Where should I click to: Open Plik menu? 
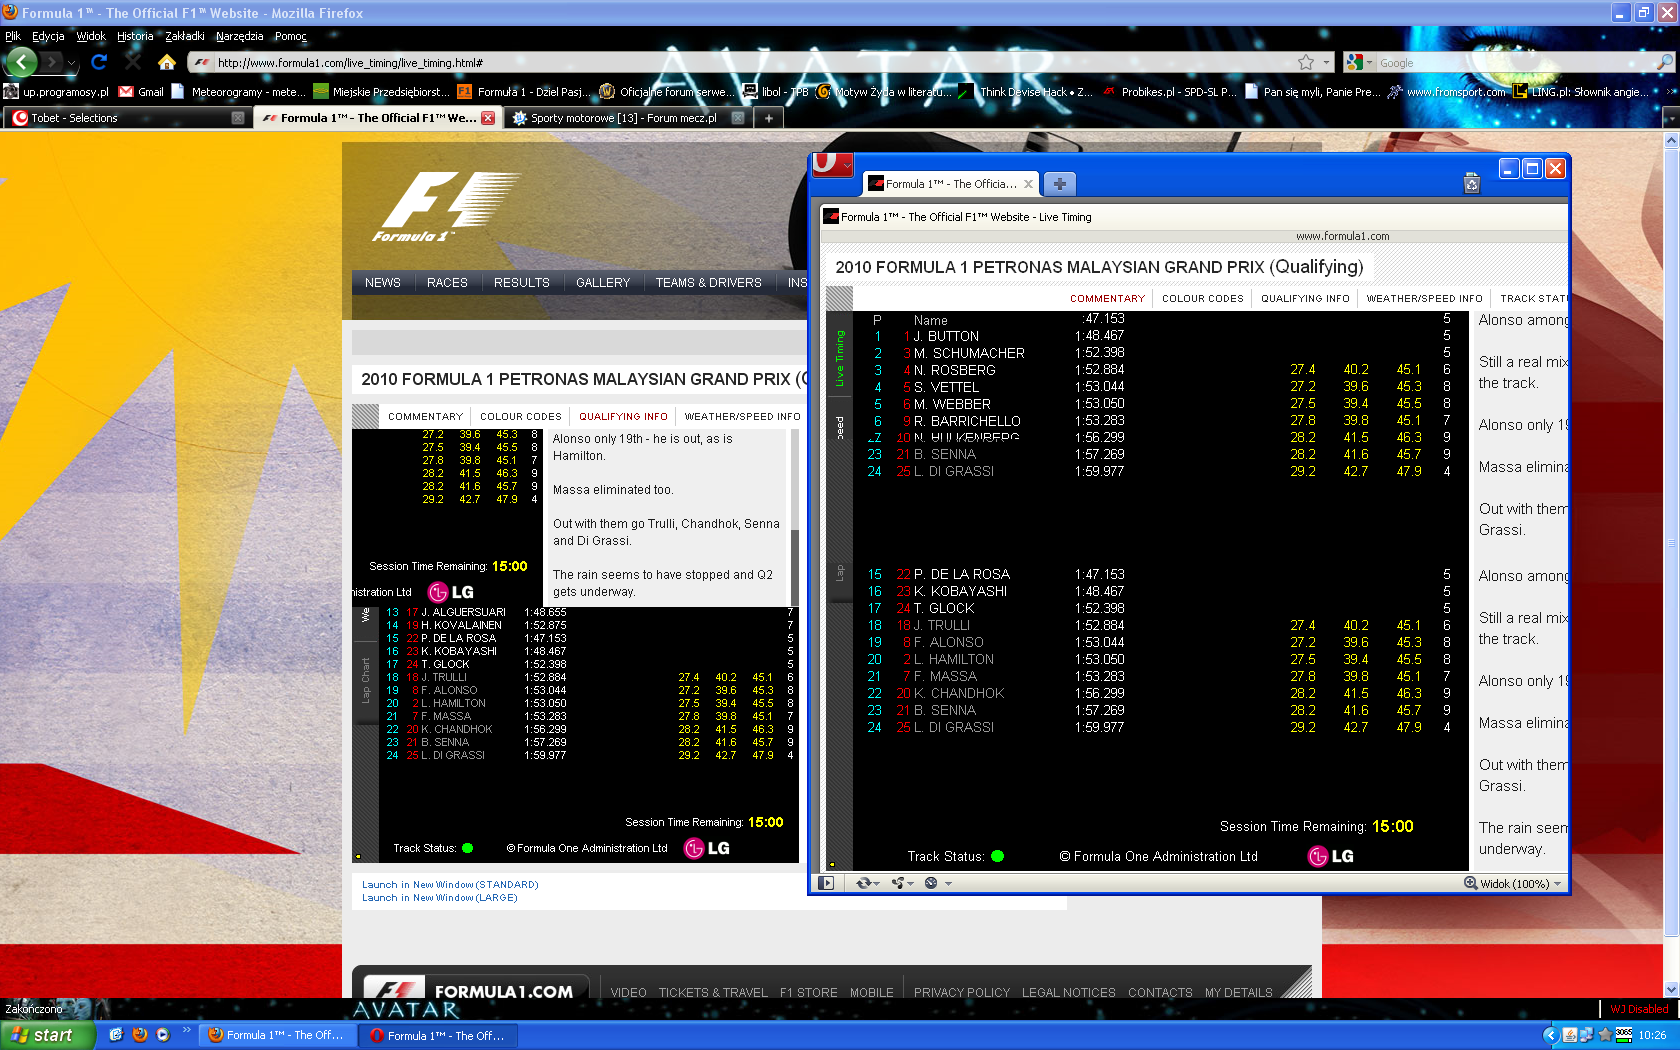point(13,36)
